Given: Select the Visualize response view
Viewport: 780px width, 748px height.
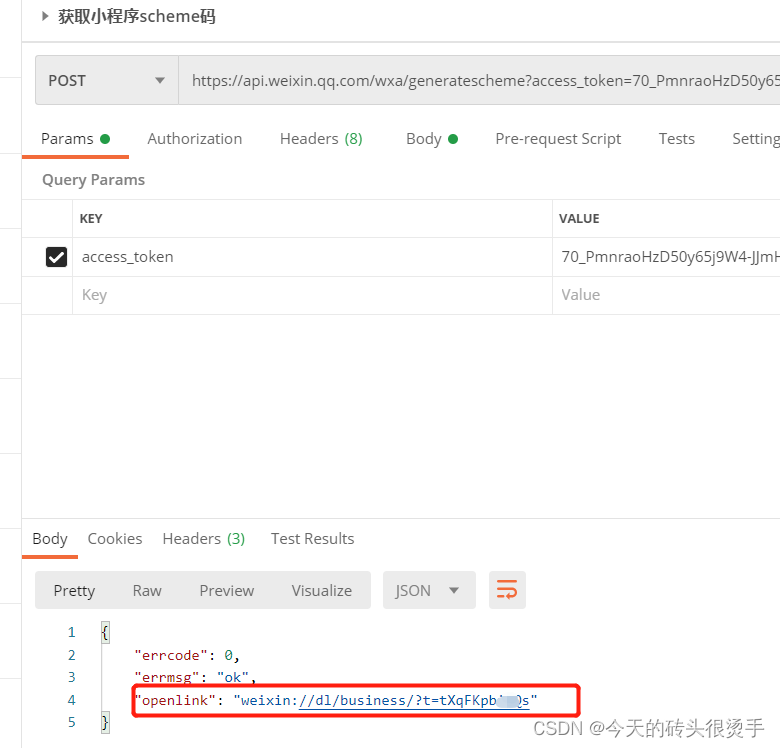Looking at the screenshot, I should tap(321, 590).
